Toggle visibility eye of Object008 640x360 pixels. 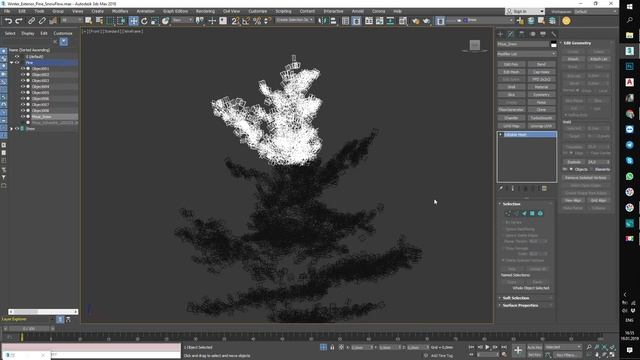tap(23, 111)
